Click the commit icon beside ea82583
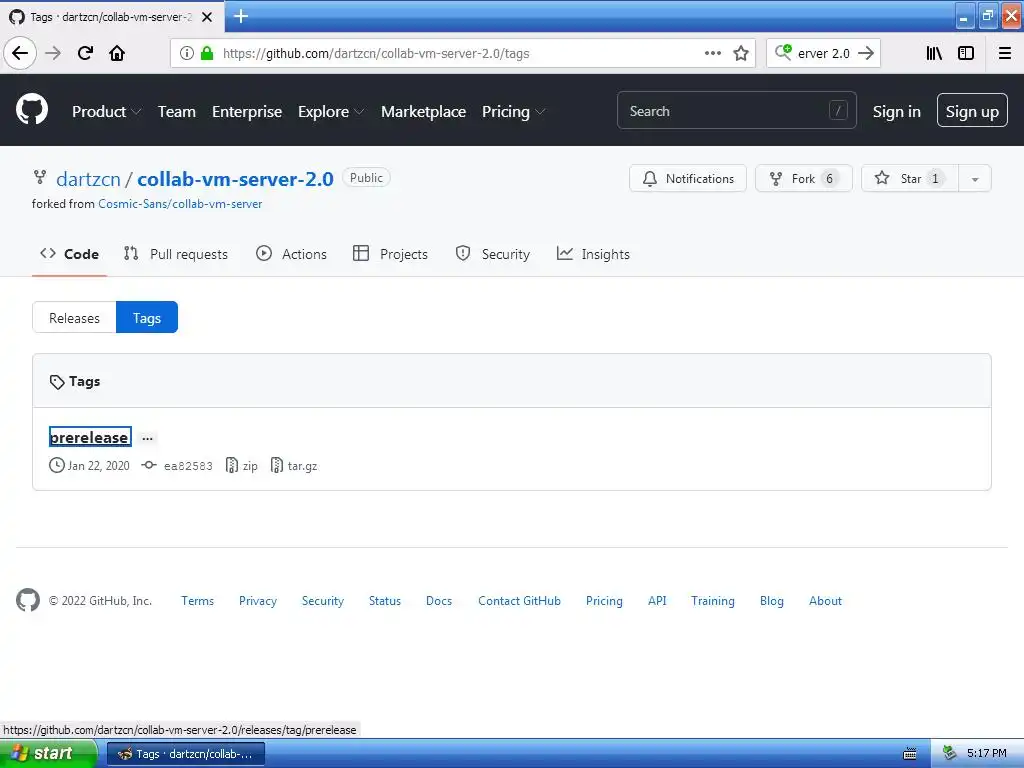 (x=149, y=466)
